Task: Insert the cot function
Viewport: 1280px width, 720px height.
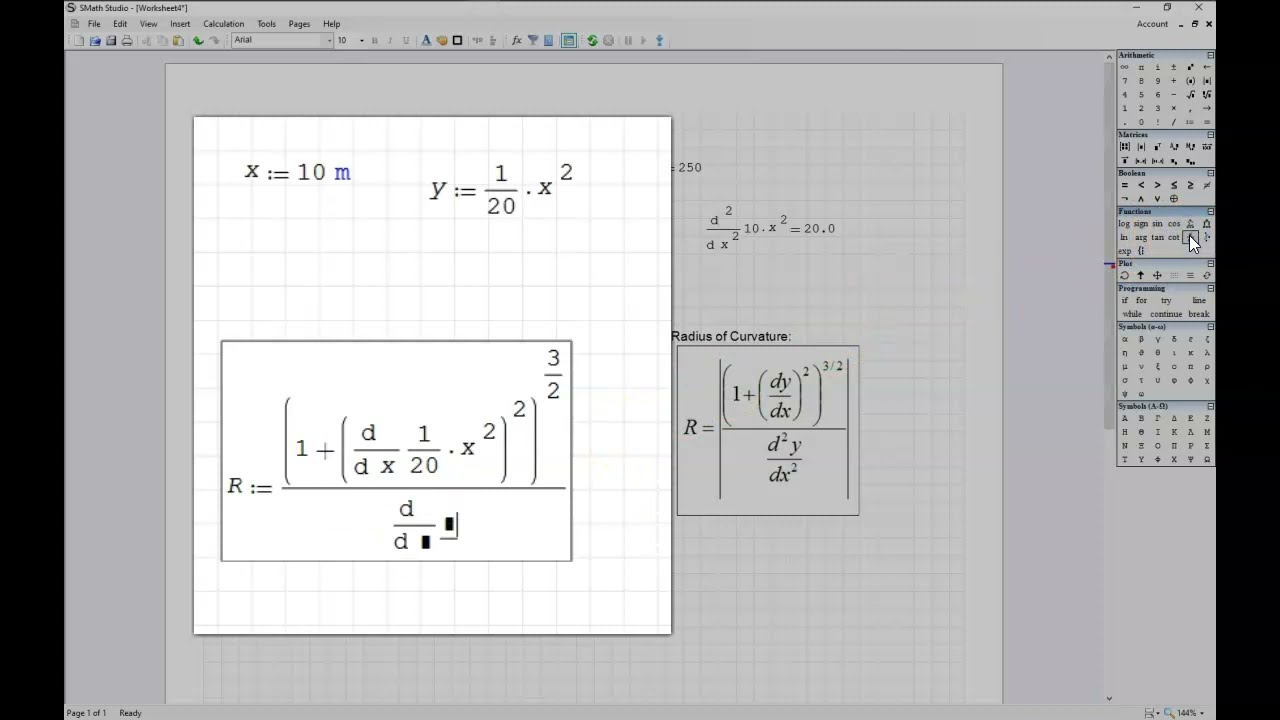Action: (x=1173, y=237)
